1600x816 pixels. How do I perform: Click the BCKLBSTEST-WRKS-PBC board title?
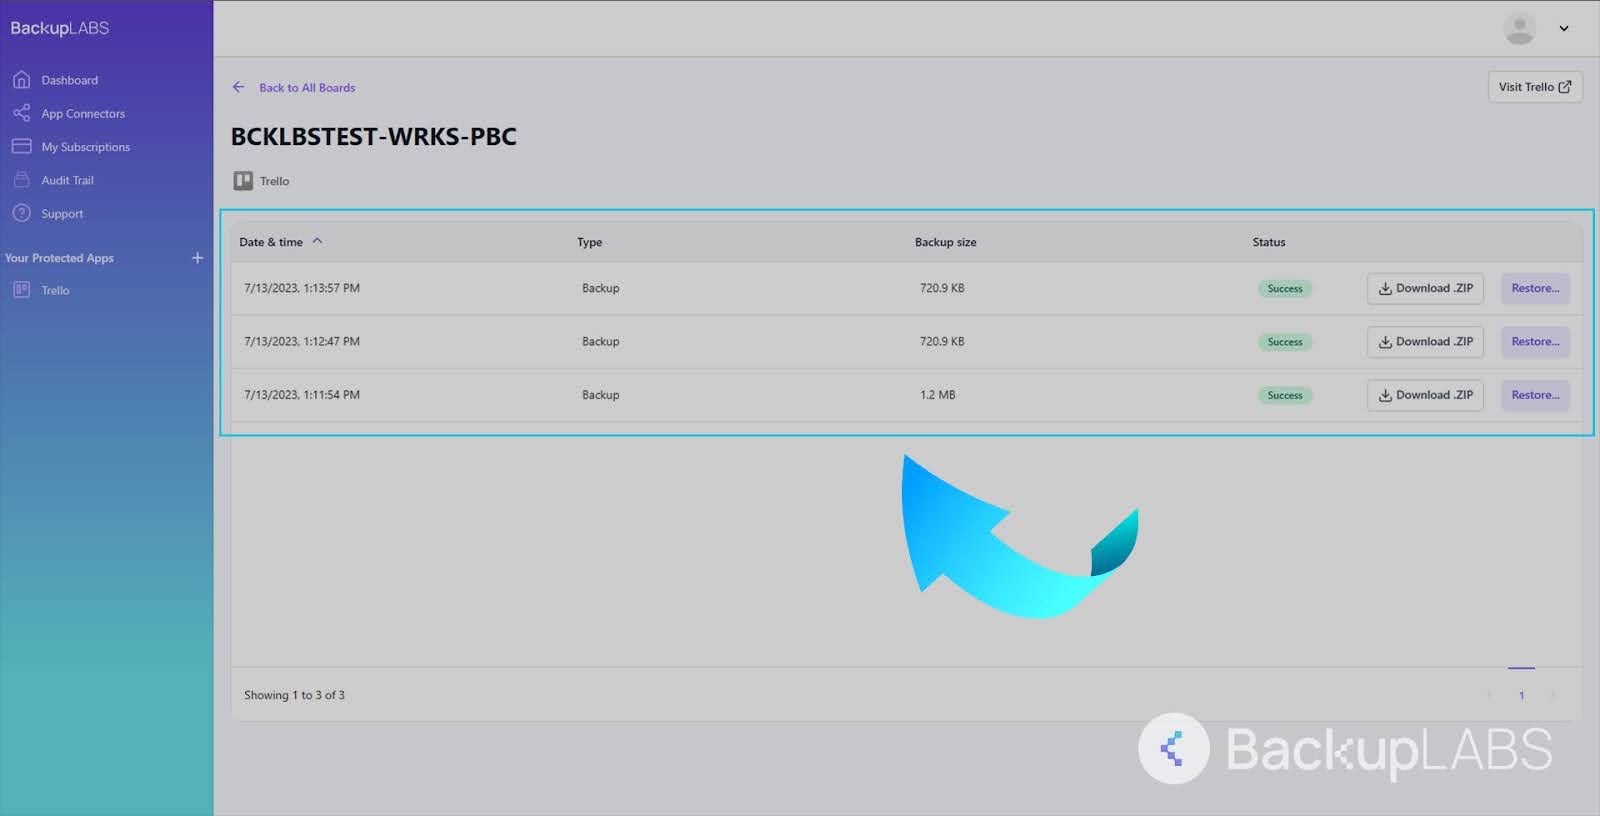pyautogui.click(x=374, y=137)
